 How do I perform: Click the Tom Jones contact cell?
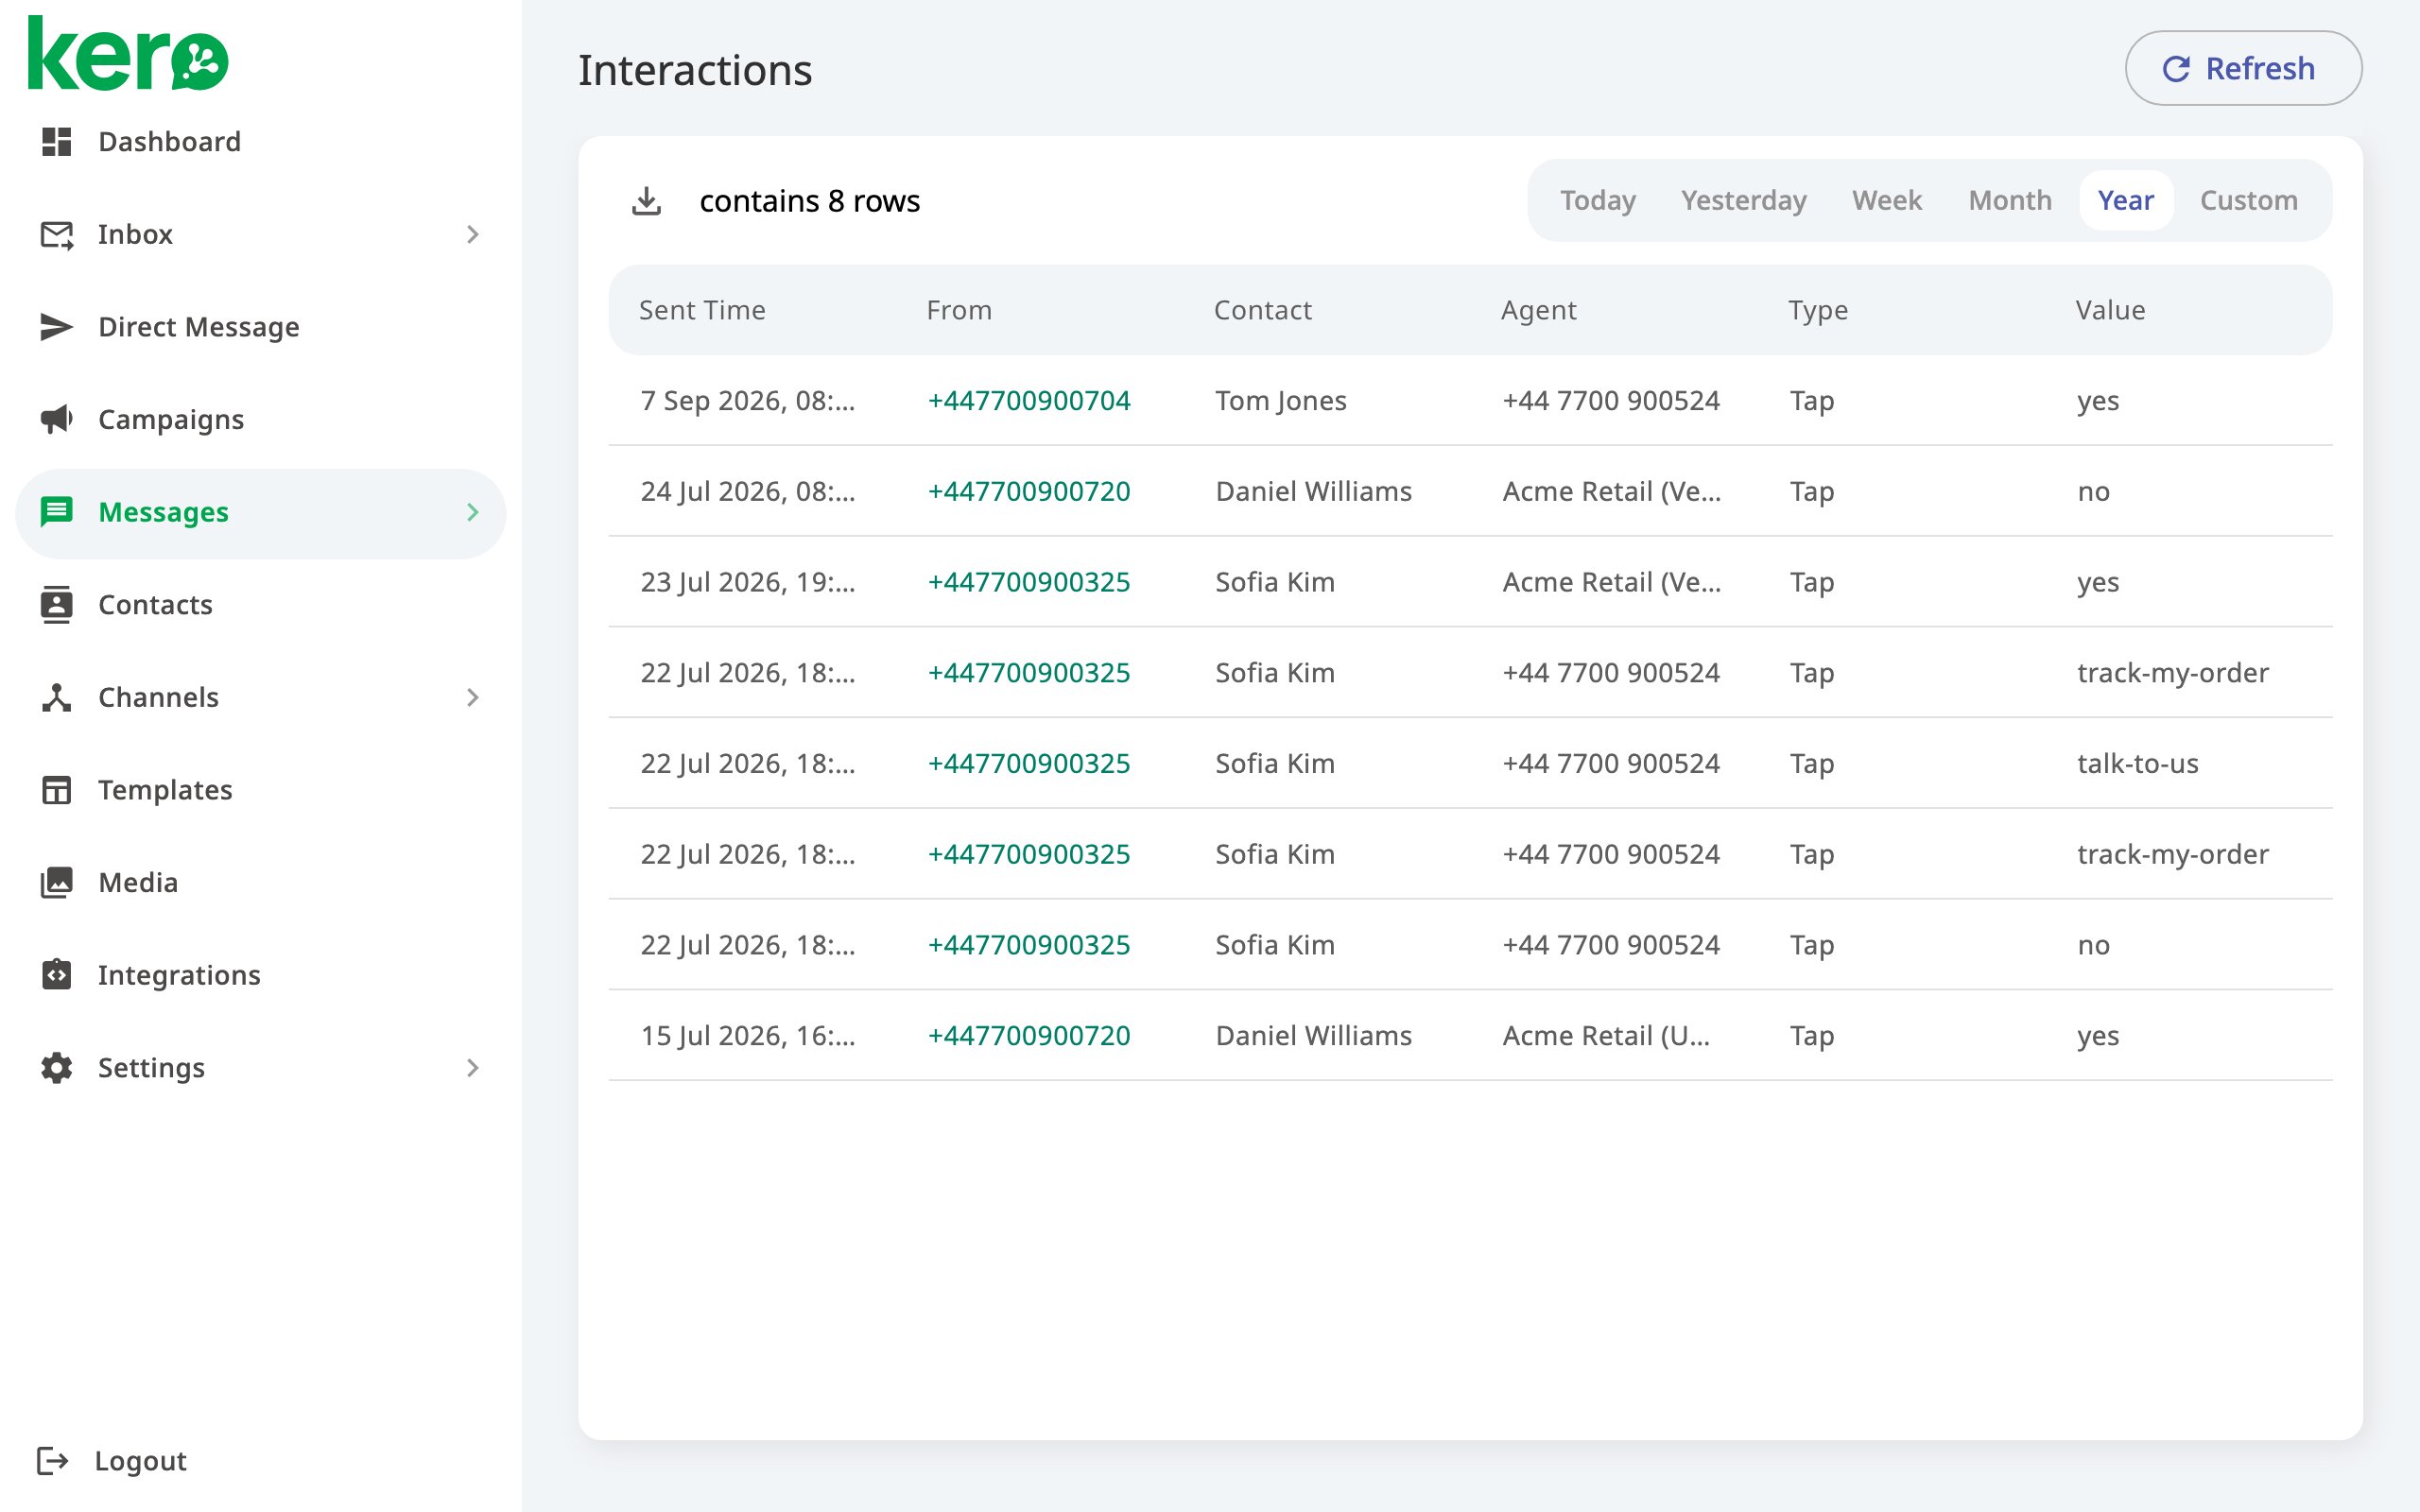pyautogui.click(x=1281, y=401)
